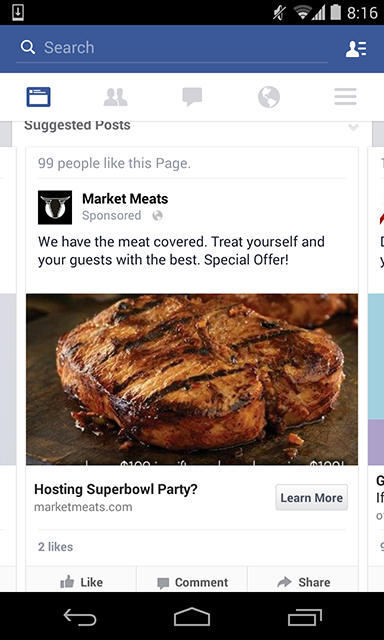
Task: Open the hamburger More menu icon
Action: point(345,97)
